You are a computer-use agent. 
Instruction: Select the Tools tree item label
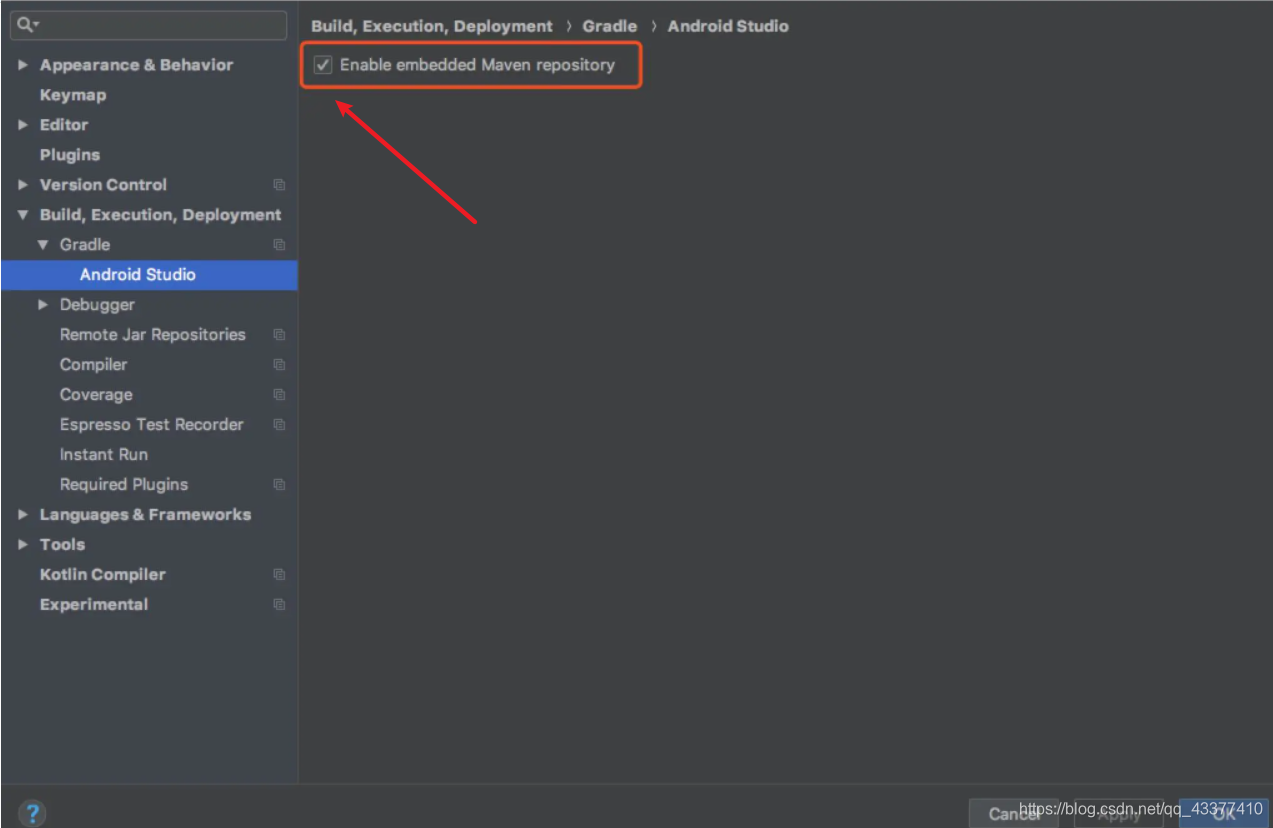pyautogui.click(x=62, y=545)
